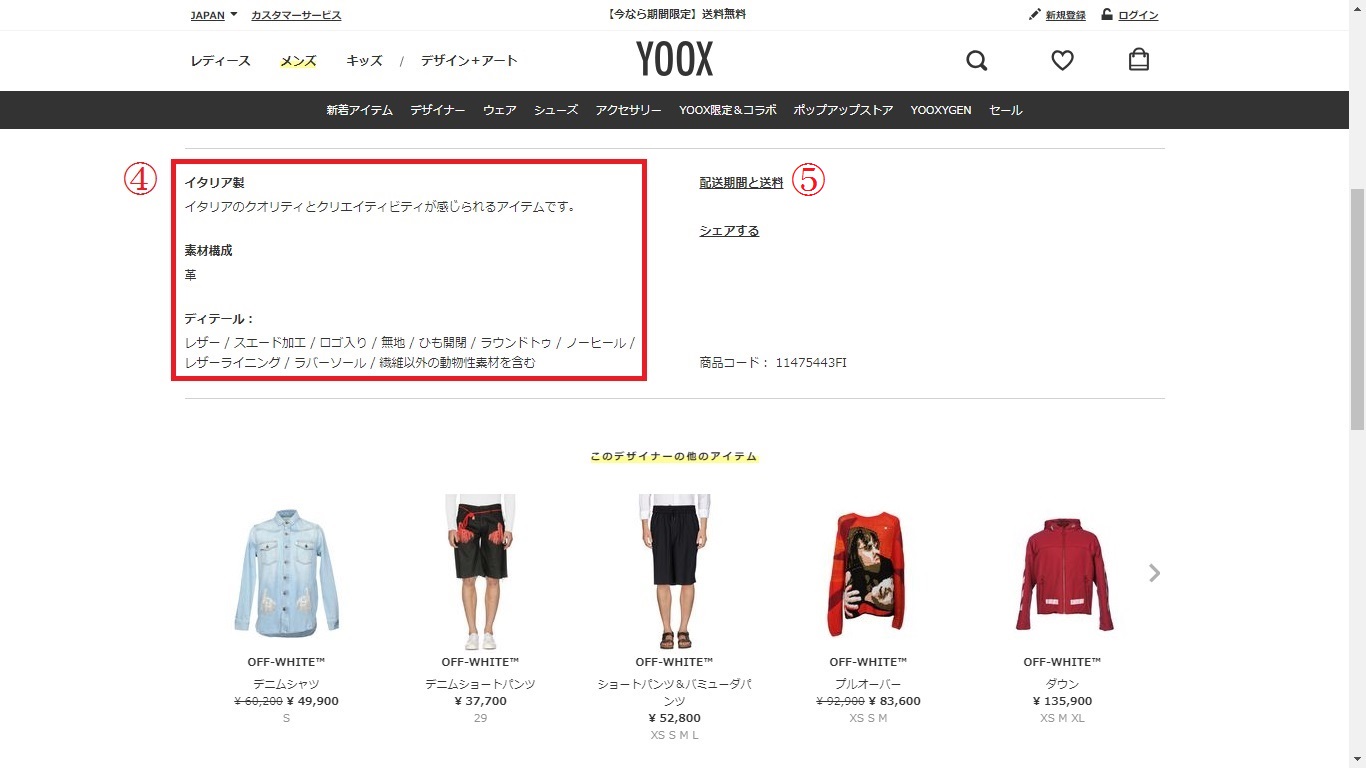This screenshot has height=768, width=1366.
Task: Open the 配送期間と送料 link
Action: [x=741, y=183]
